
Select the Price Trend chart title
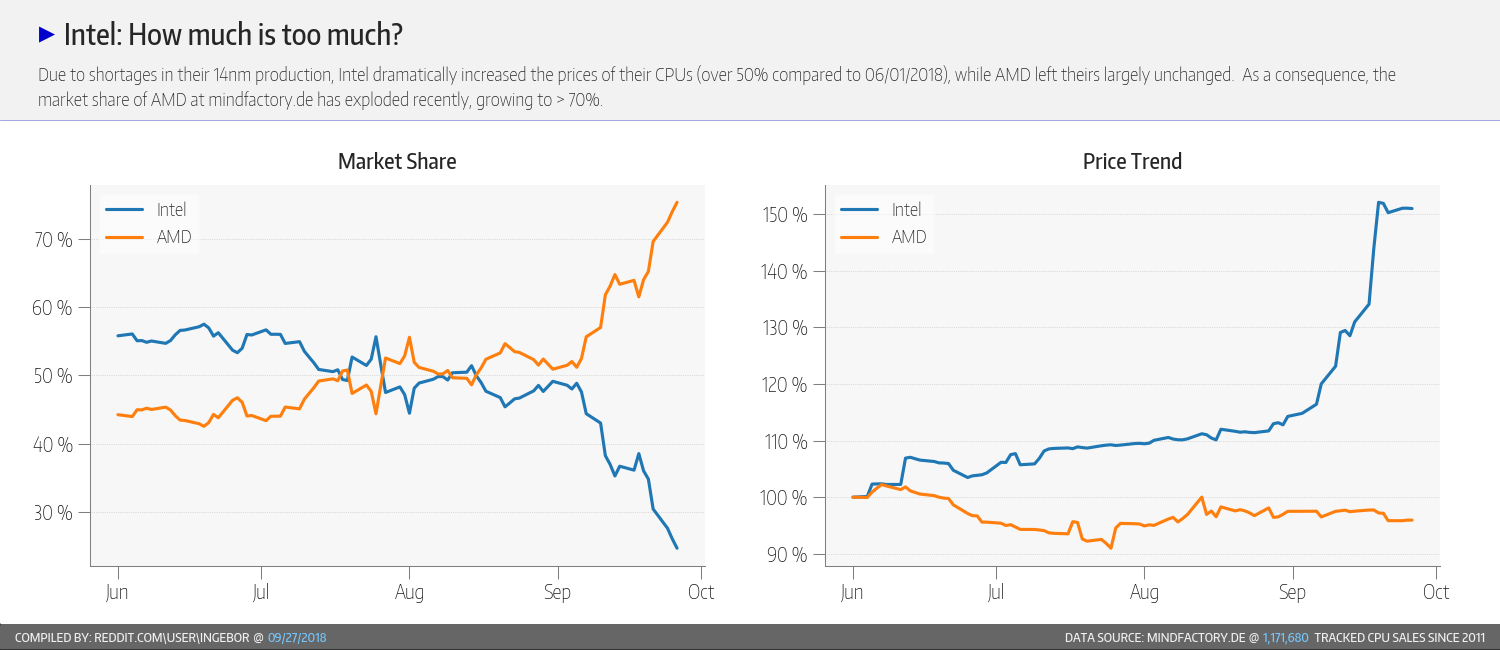[x=1132, y=161]
